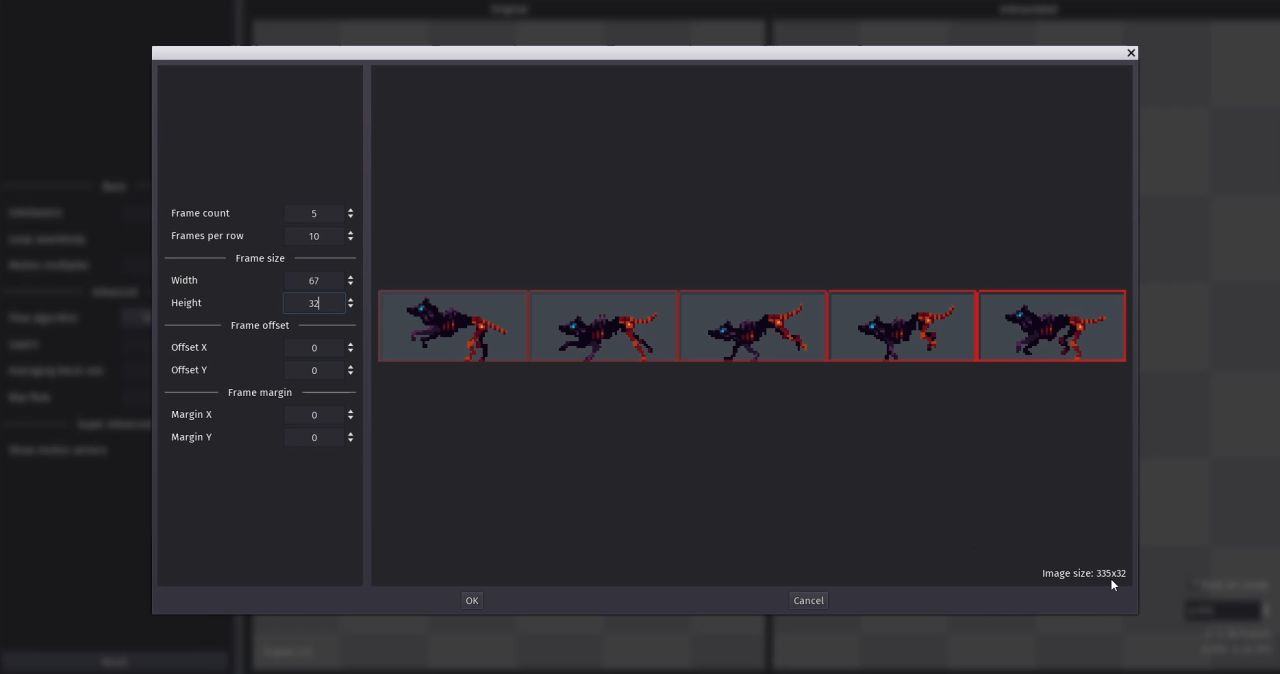Click the Frames per row stepper arrows

click(350, 236)
